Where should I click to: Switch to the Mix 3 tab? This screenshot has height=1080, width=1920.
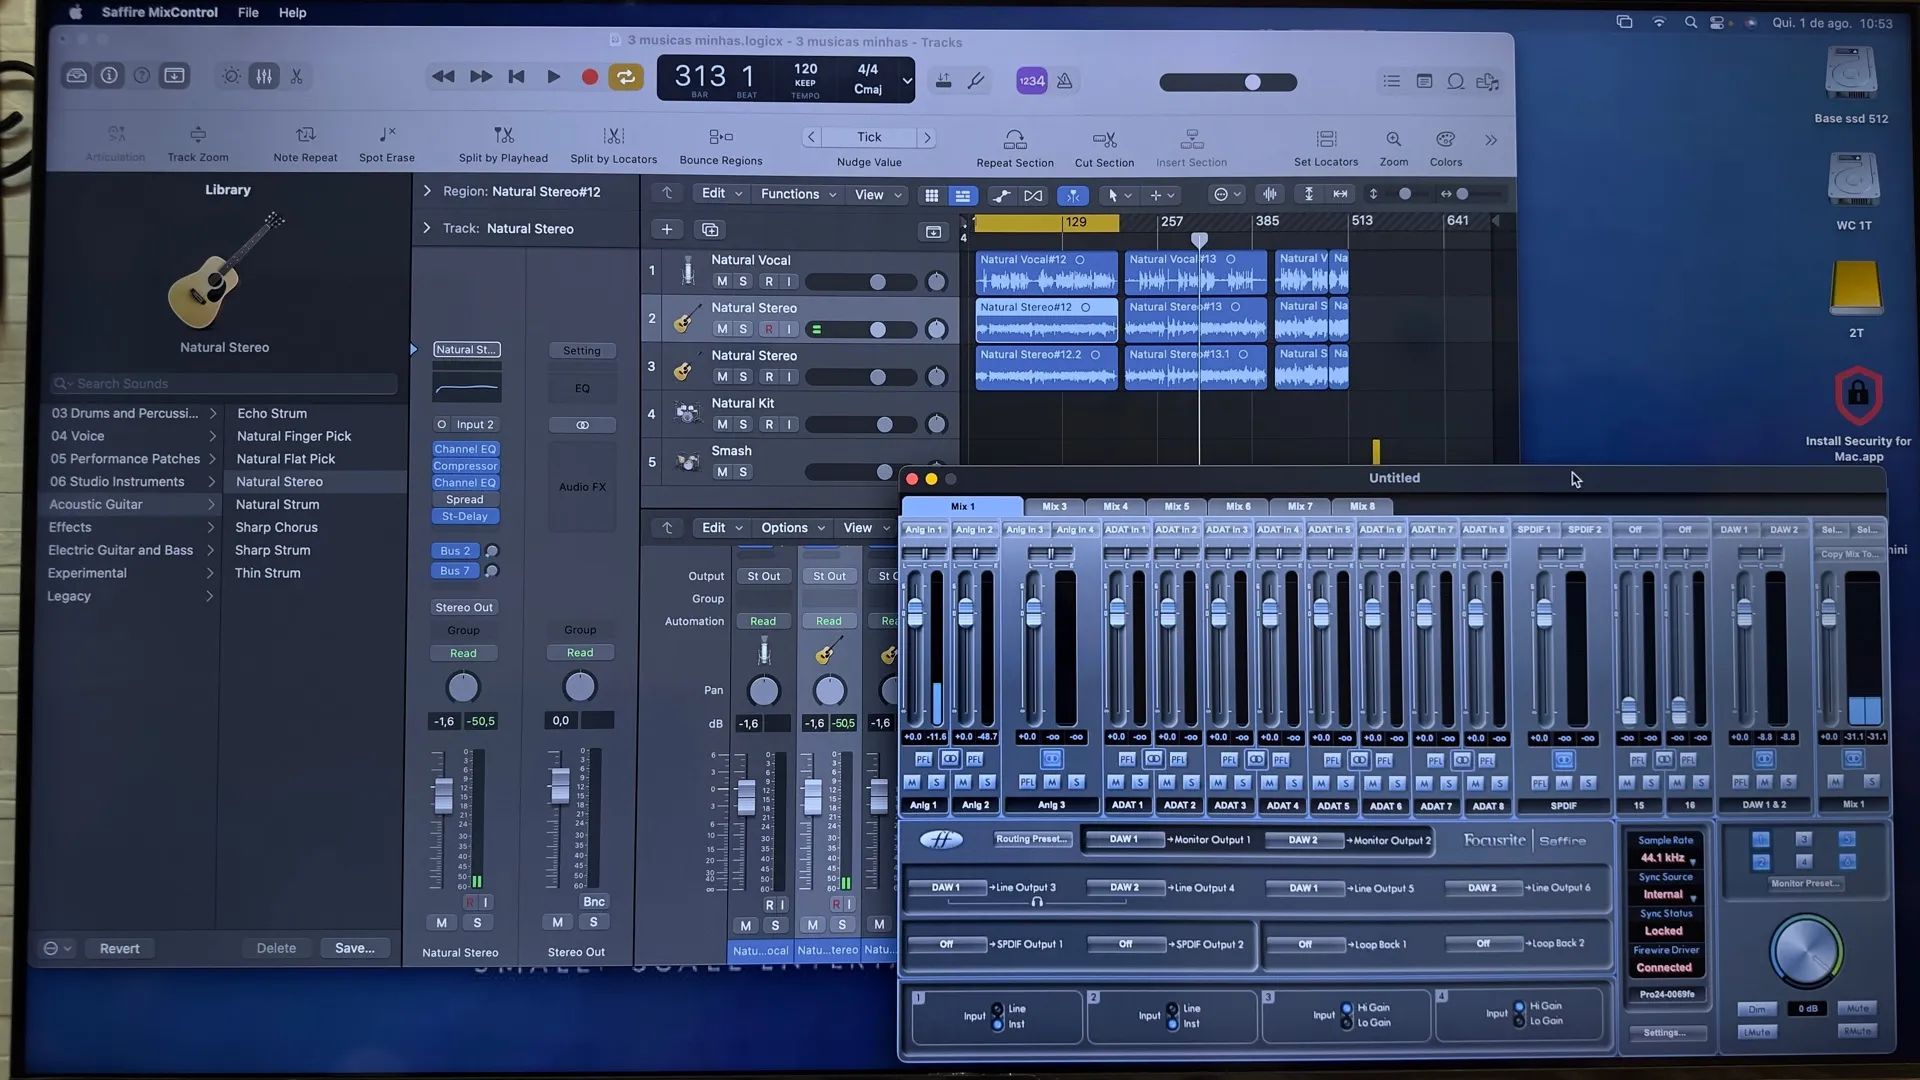1052,506
